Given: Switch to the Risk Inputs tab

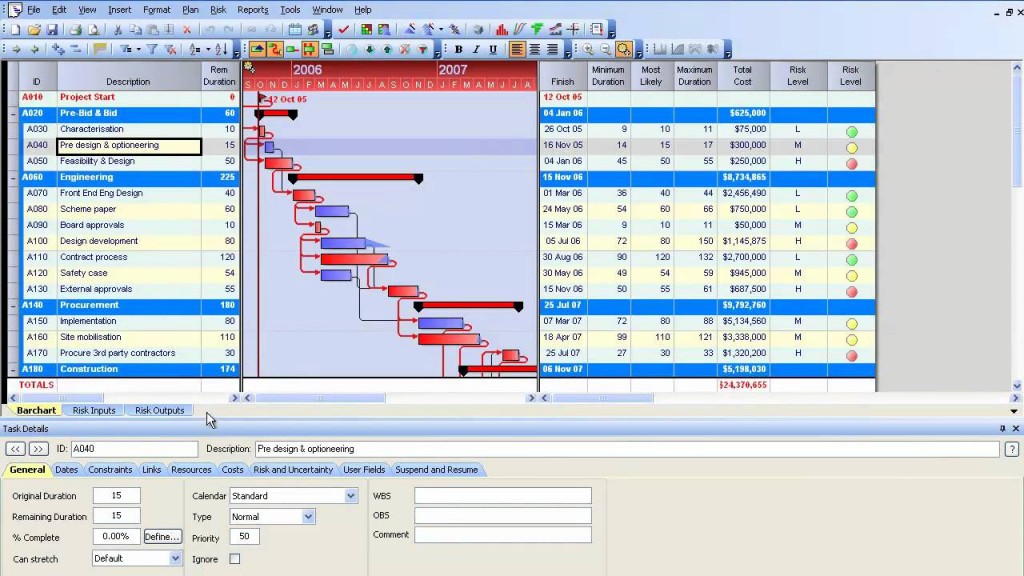Looking at the screenshot, I should (x=93, y=410).
